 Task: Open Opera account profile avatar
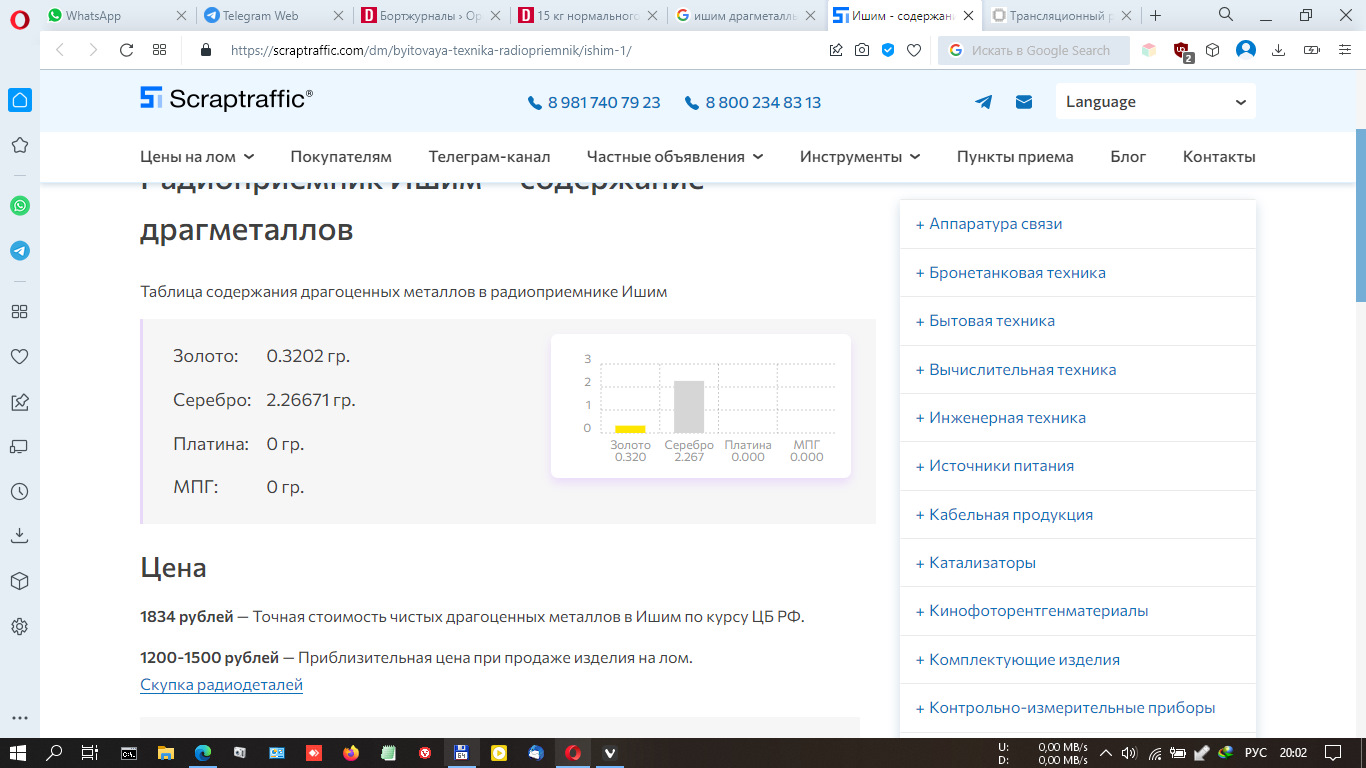click(1245, 50)
